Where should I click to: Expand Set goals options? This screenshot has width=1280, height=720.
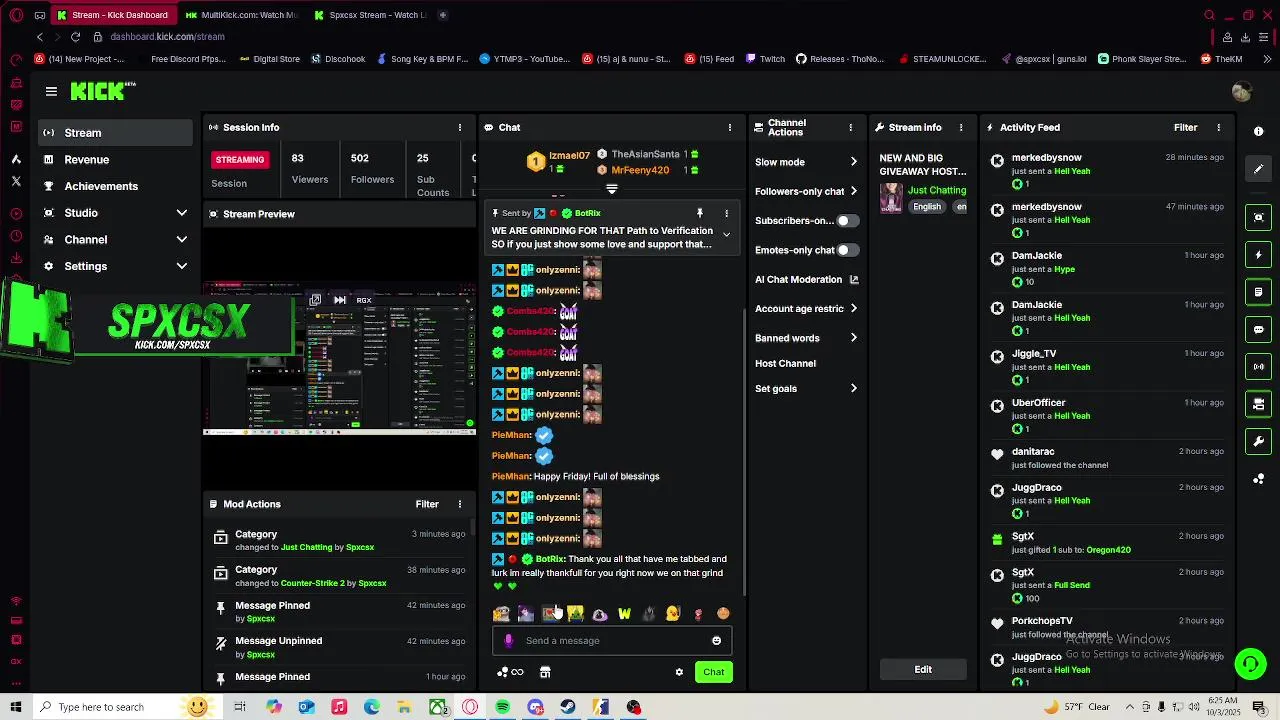(x=853, y=389)
